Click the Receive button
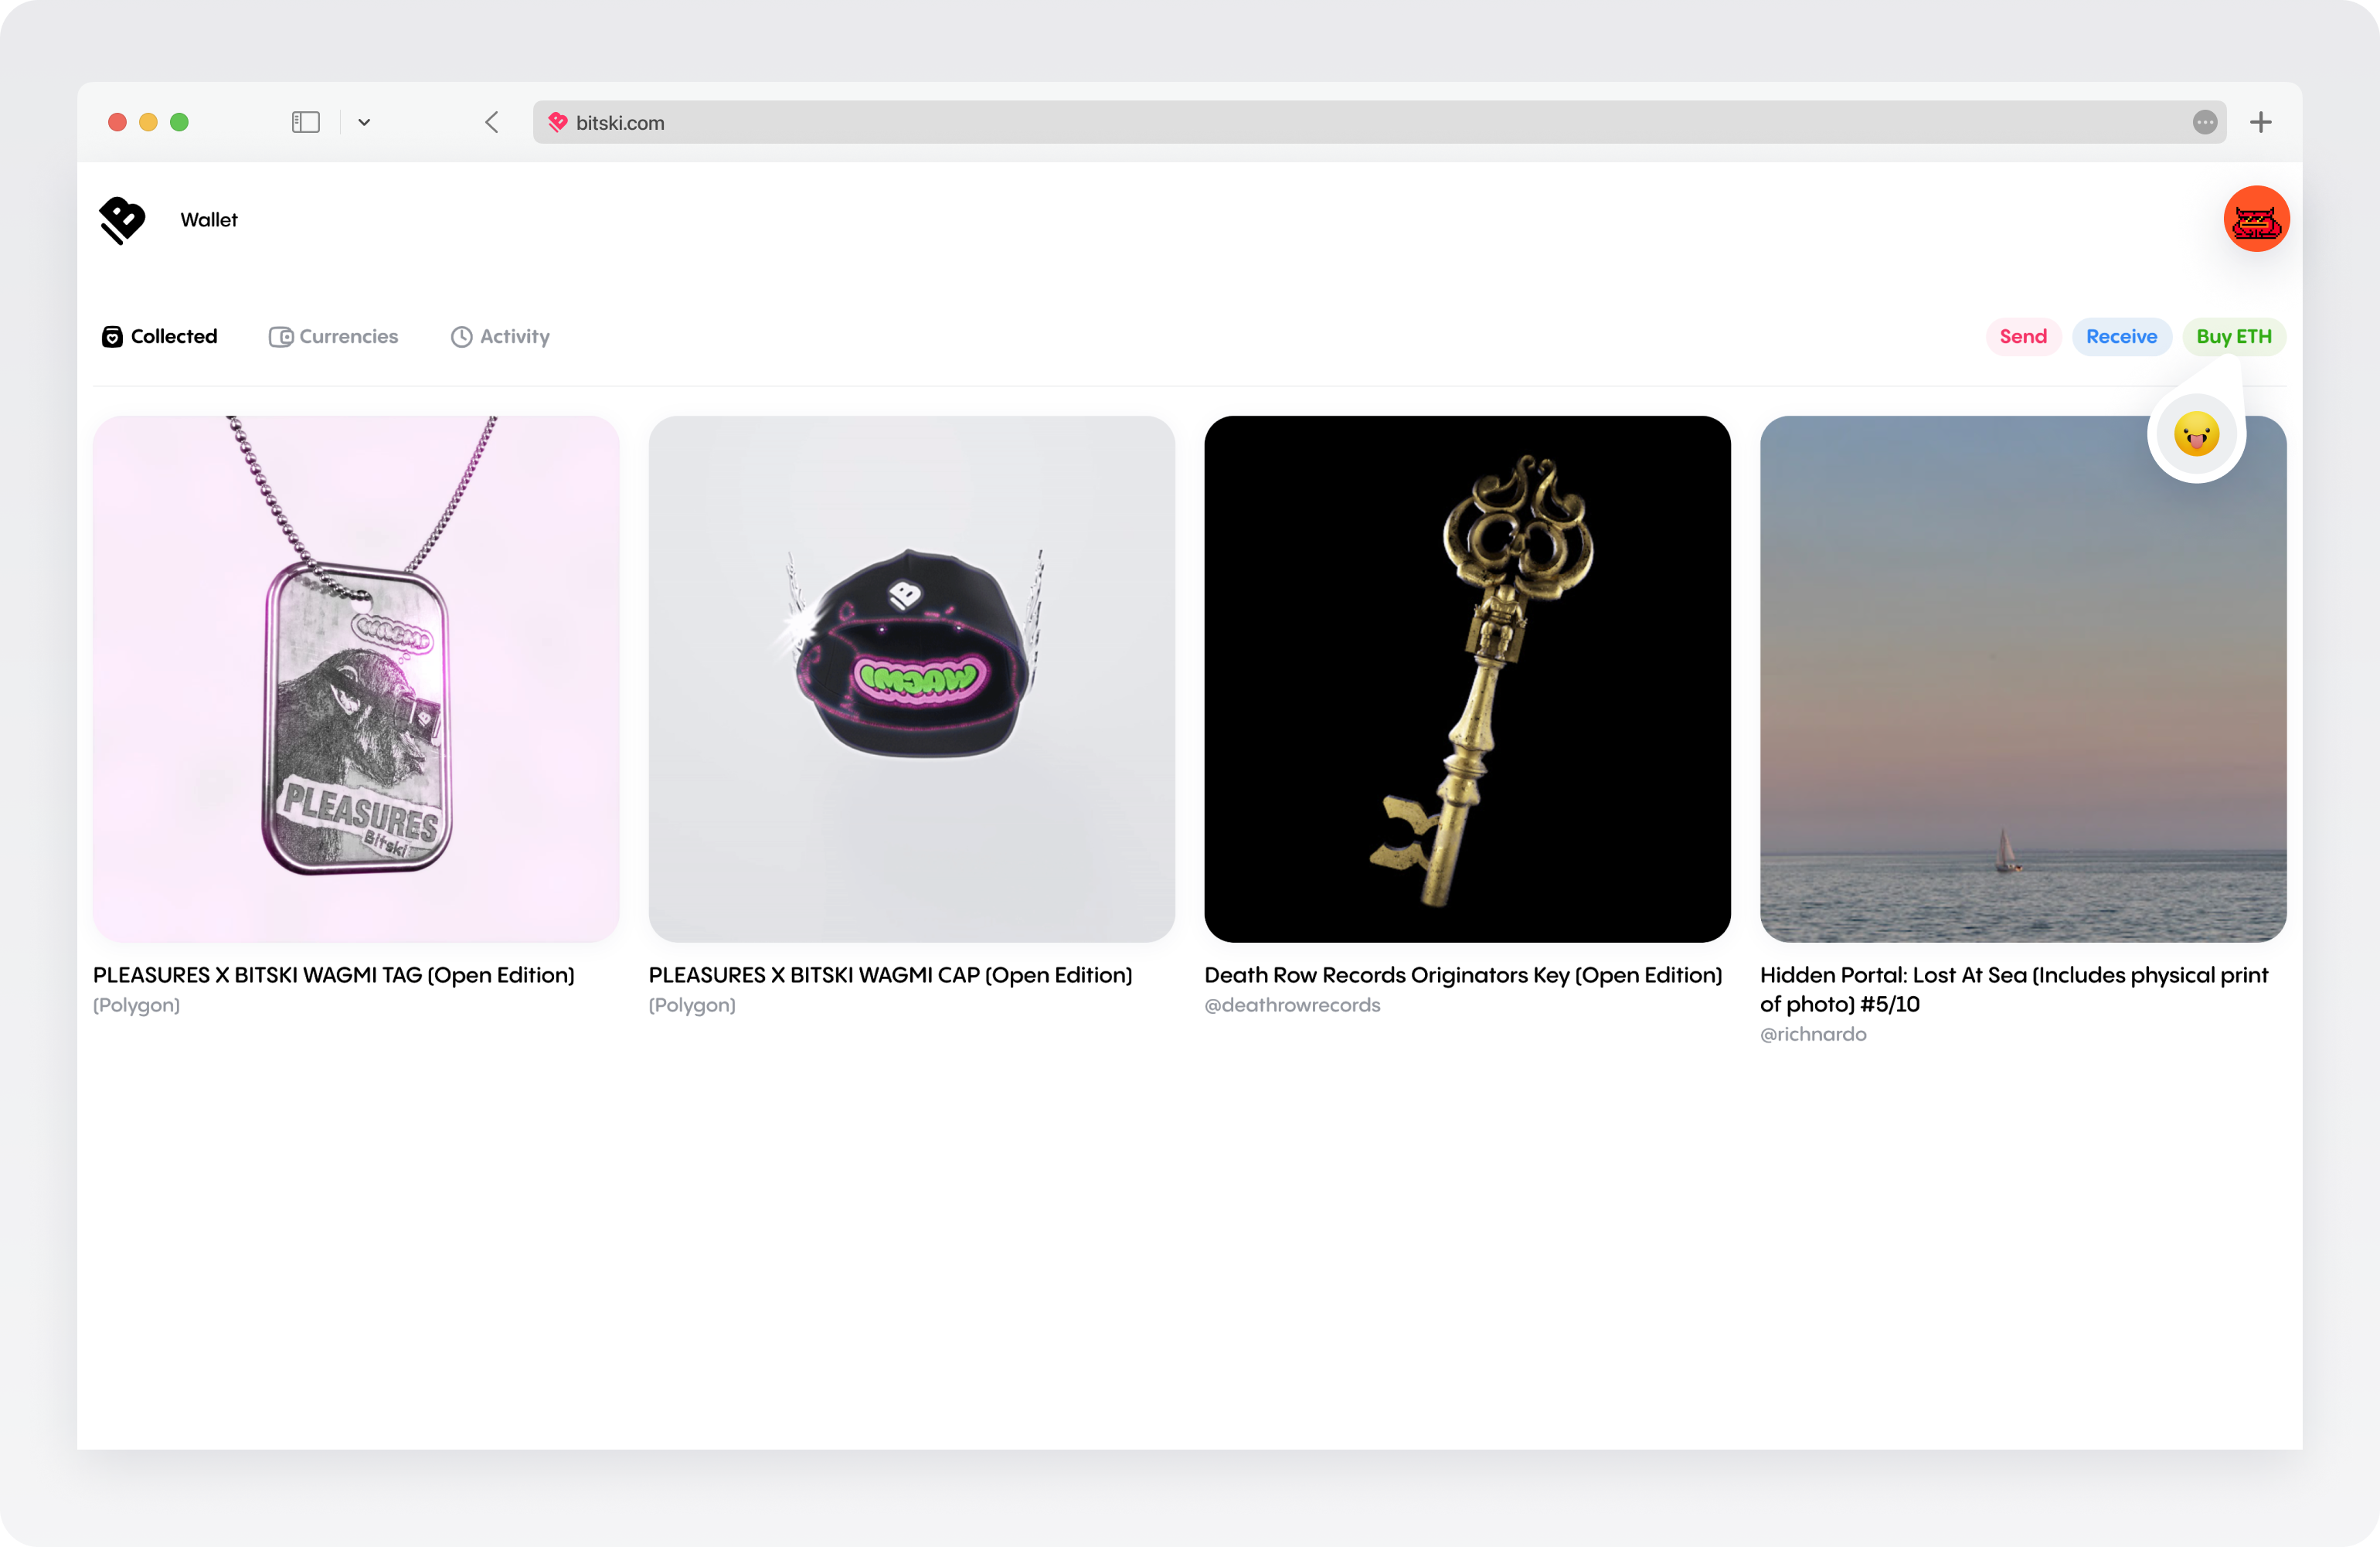 tap(2121, 337)
